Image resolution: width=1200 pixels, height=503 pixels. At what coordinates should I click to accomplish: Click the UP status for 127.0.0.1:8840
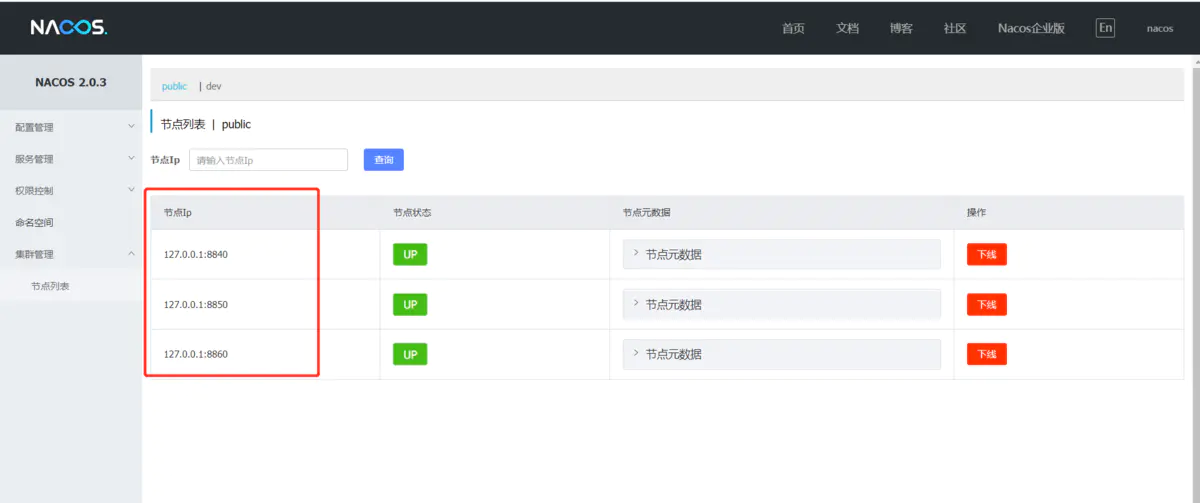click(410, 254)
